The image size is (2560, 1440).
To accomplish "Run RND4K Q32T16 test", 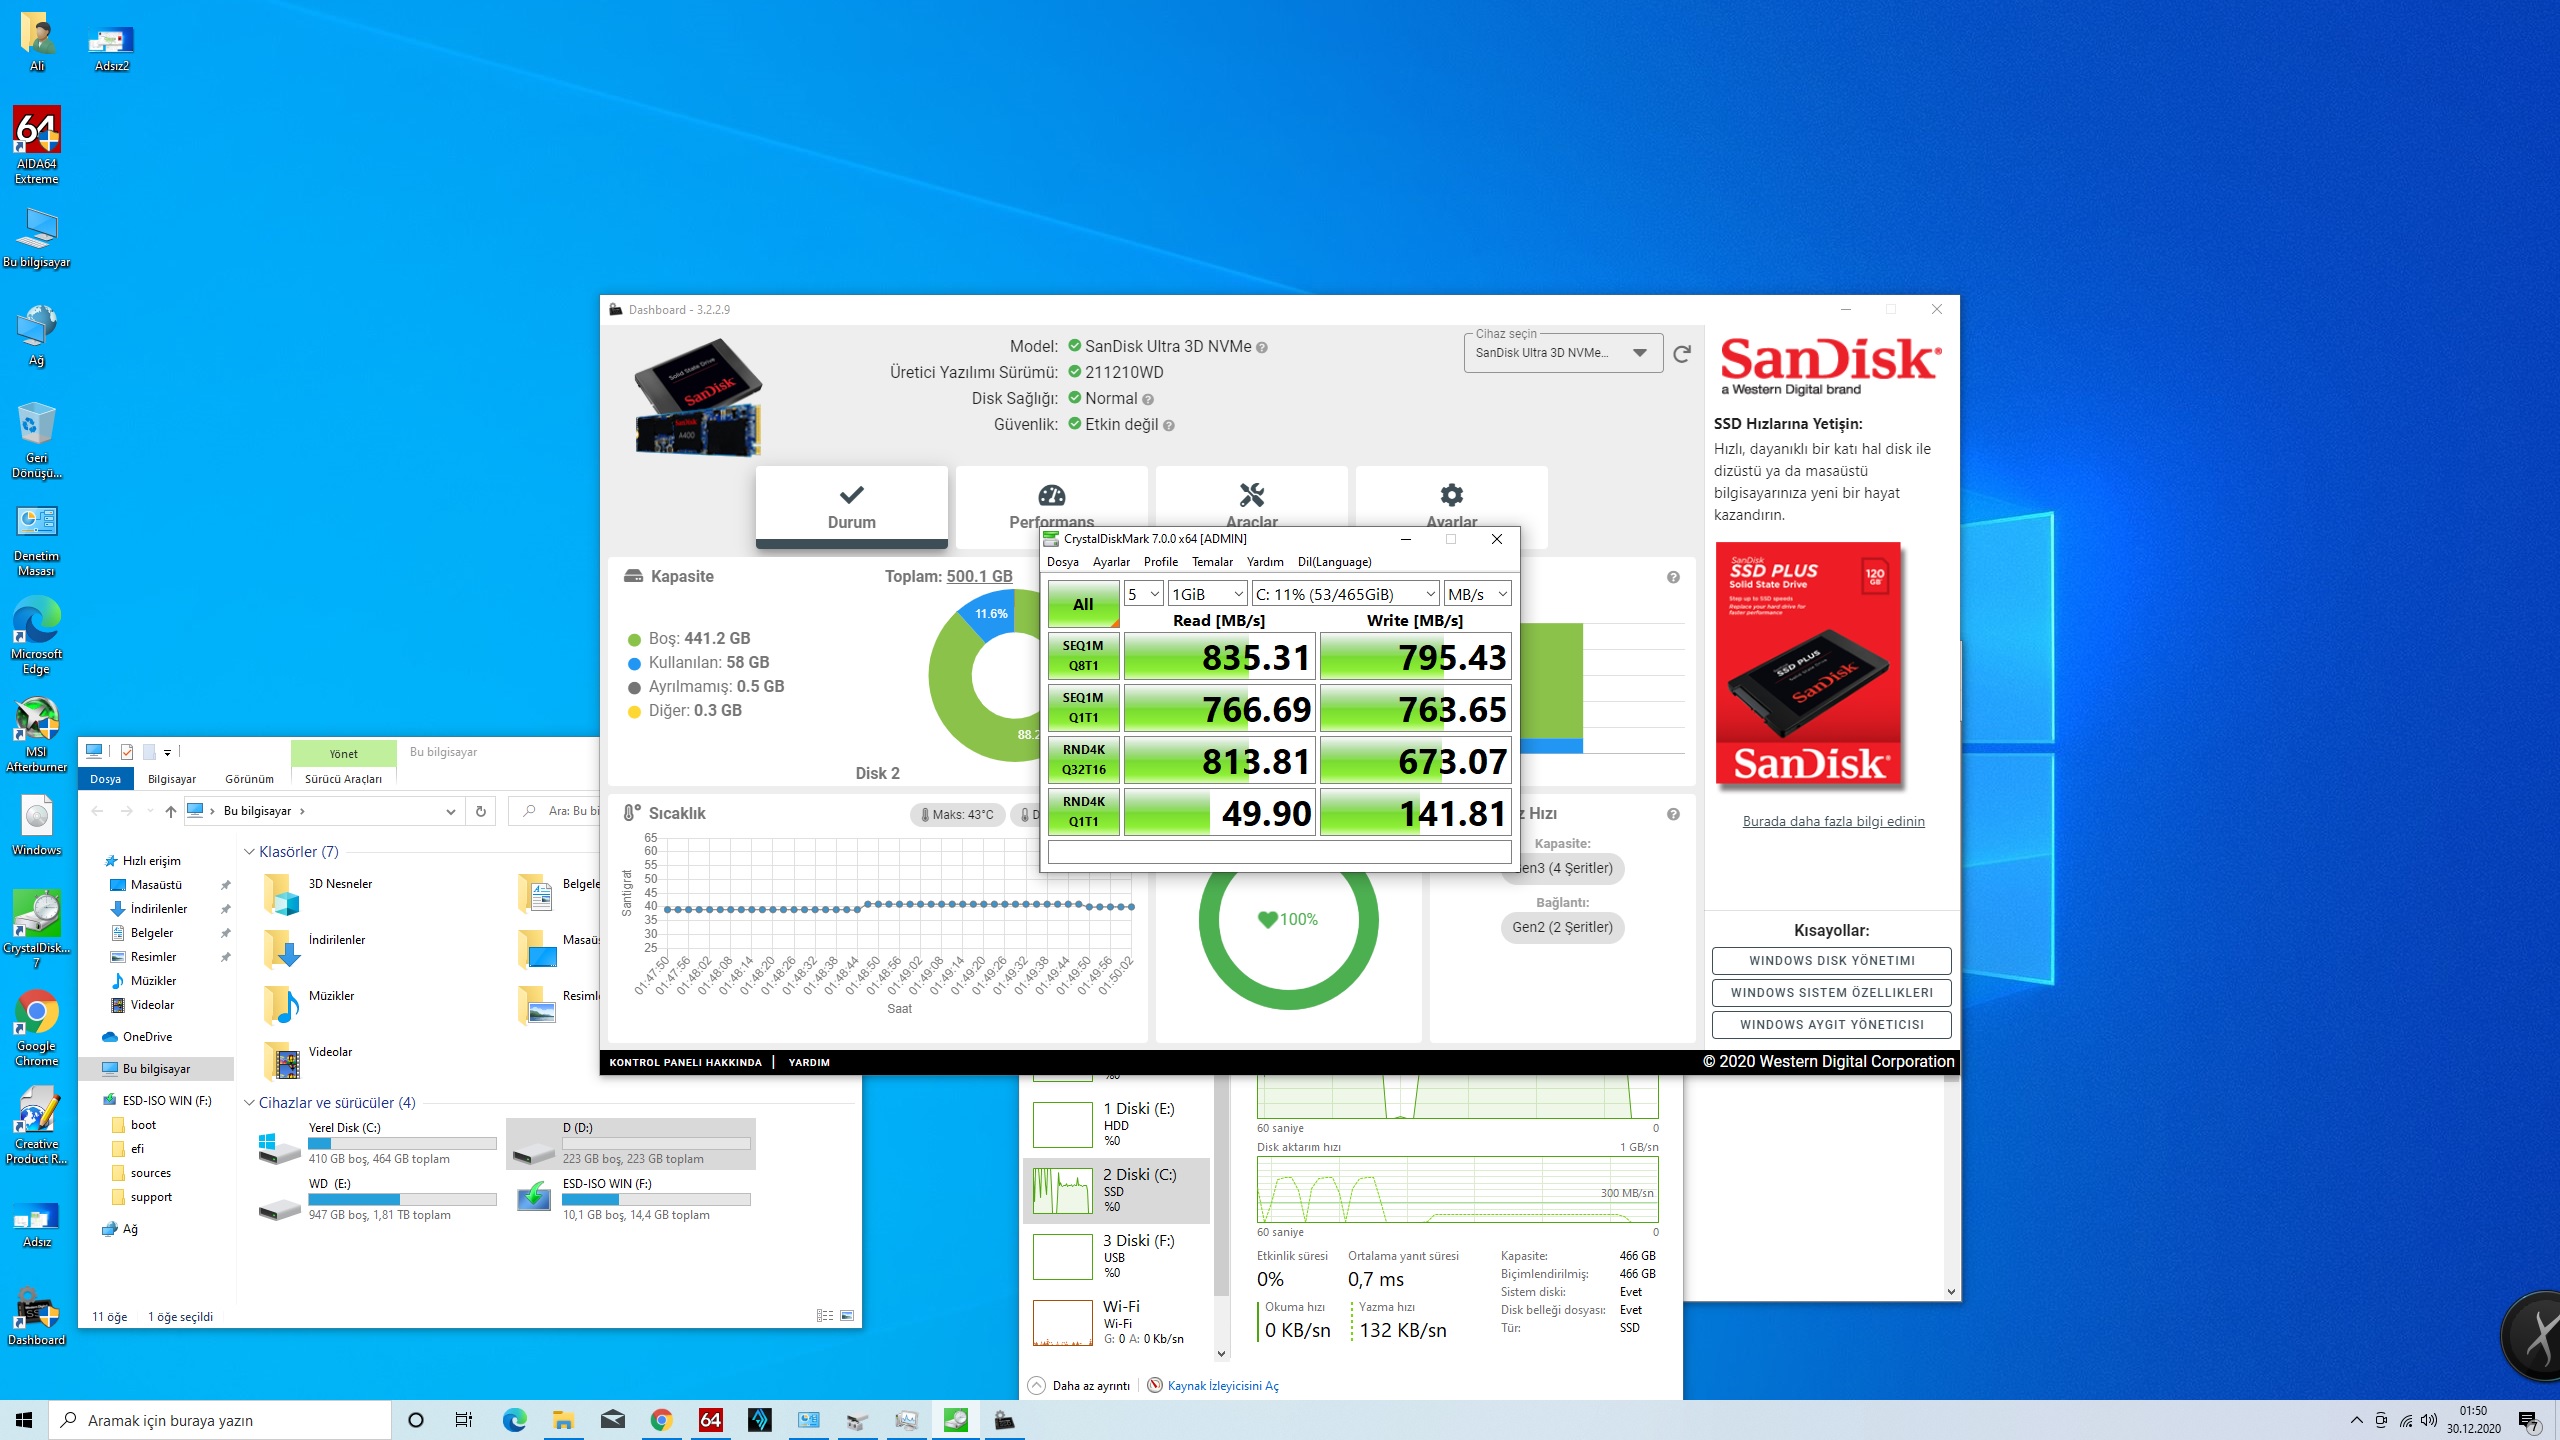I will [x=1083, y=760].
